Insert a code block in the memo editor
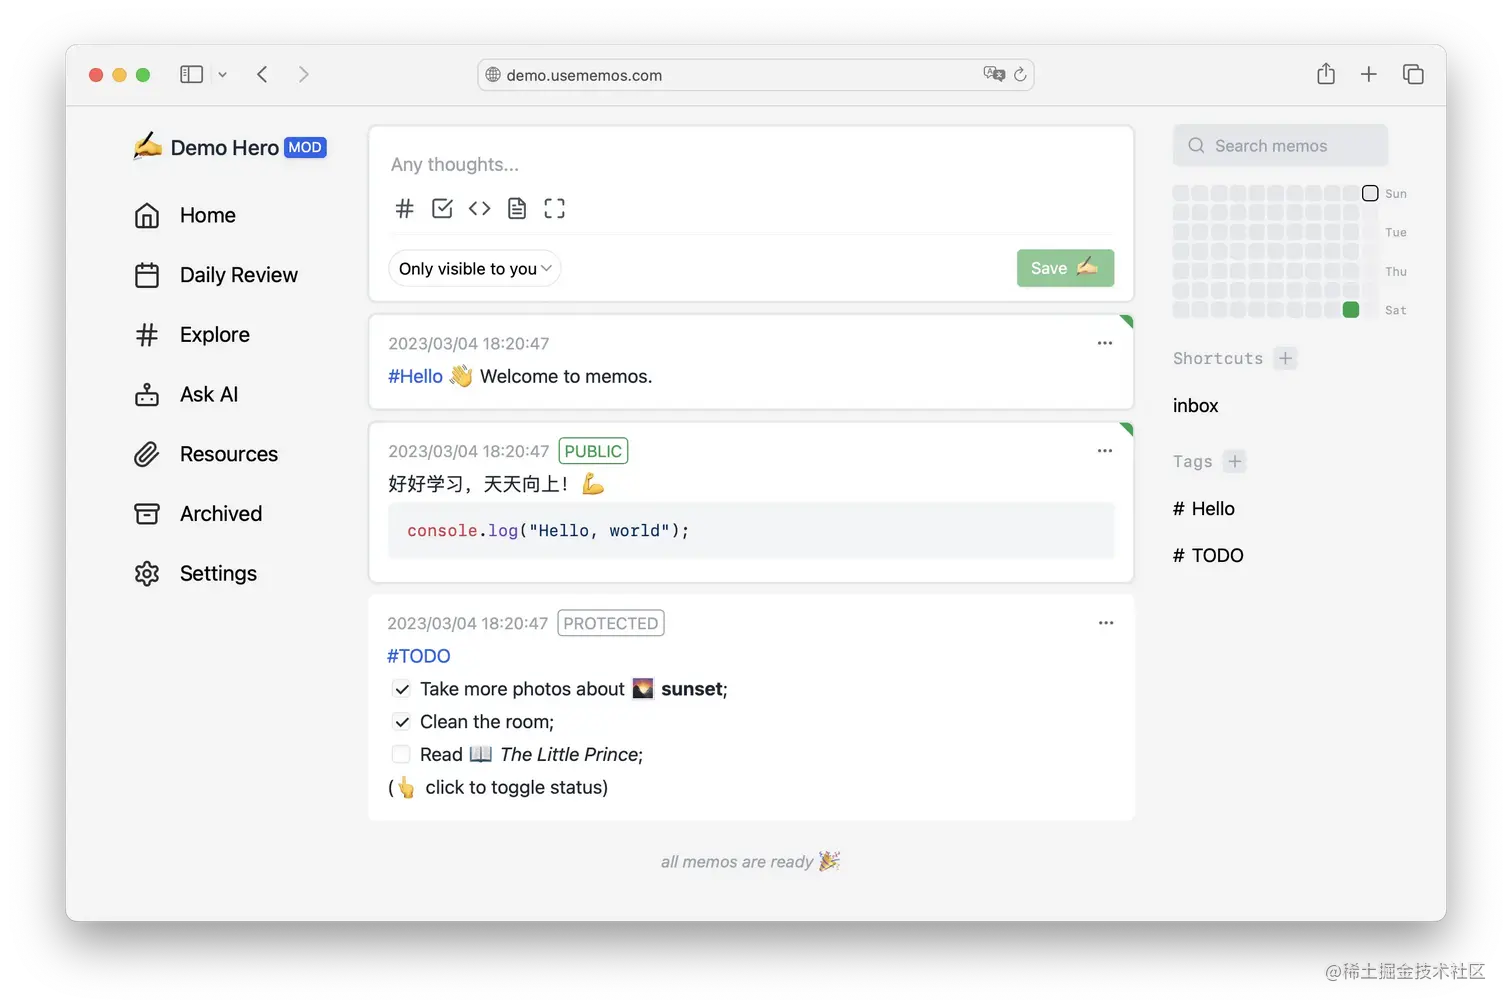 tap(479, 208)
